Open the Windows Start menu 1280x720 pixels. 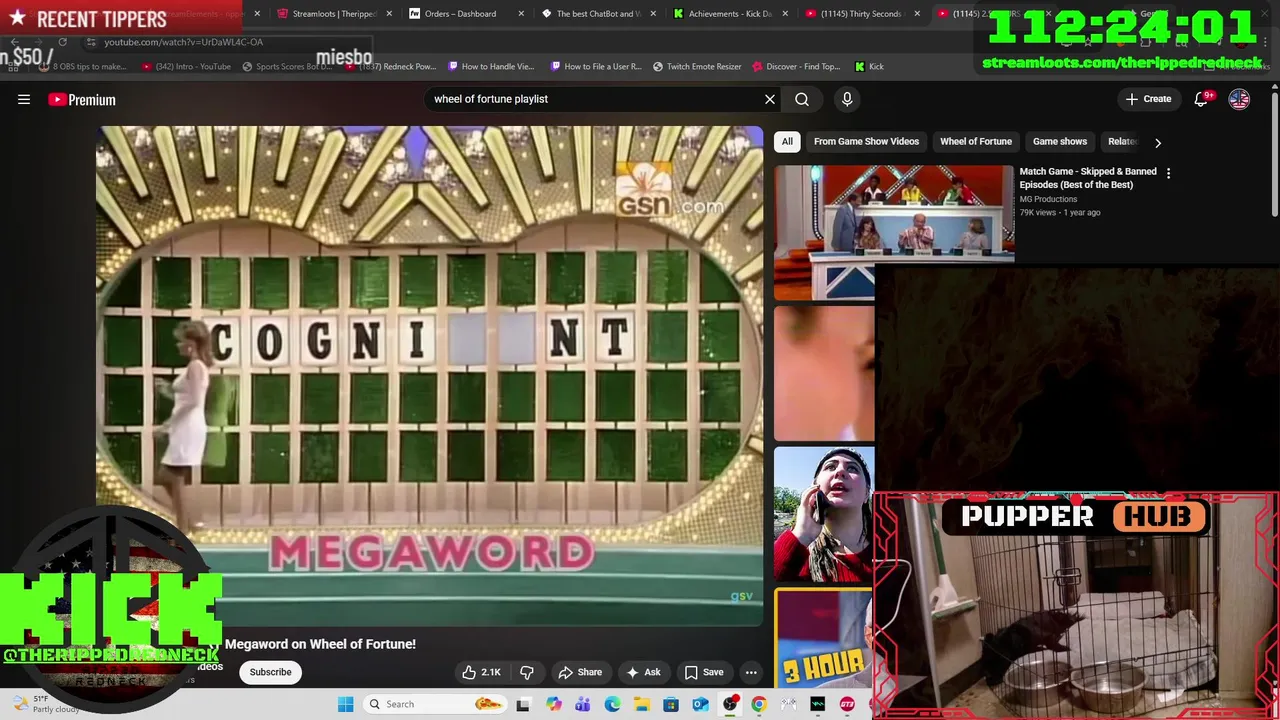tap(346, 704)
